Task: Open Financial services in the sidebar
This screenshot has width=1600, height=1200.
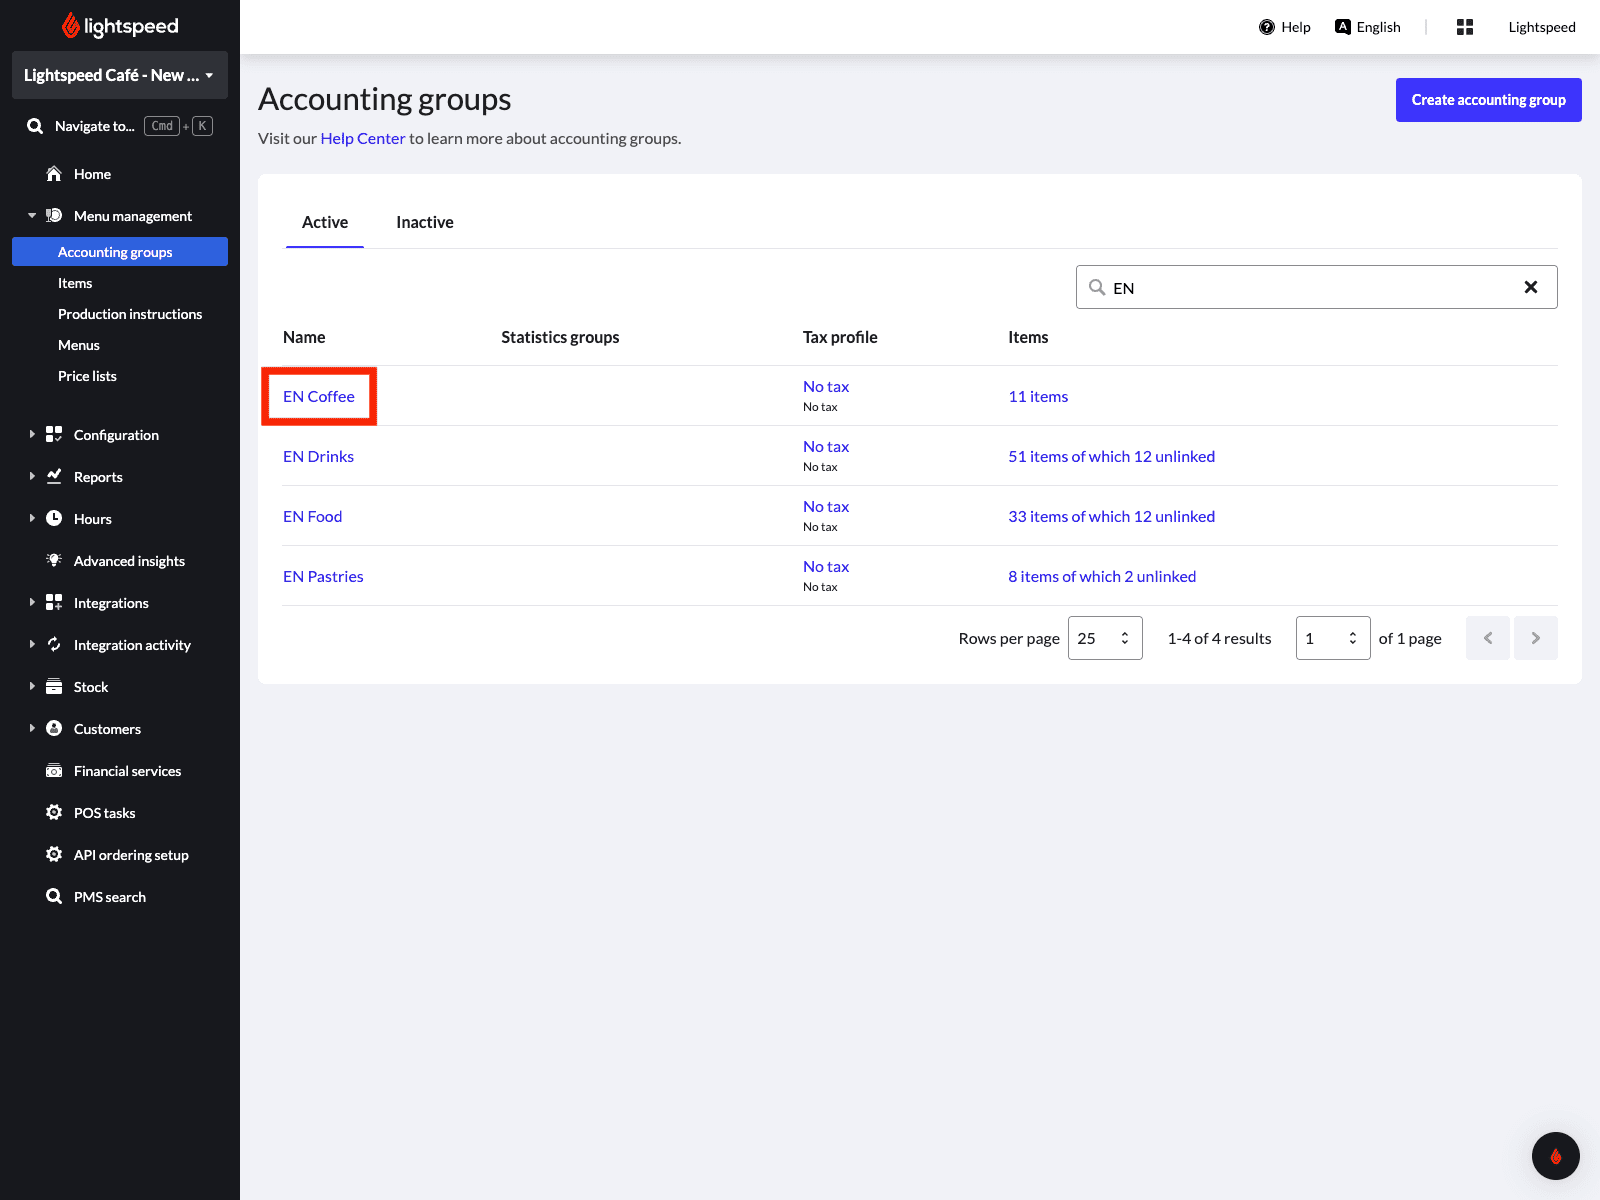Action: coord(127,771)
